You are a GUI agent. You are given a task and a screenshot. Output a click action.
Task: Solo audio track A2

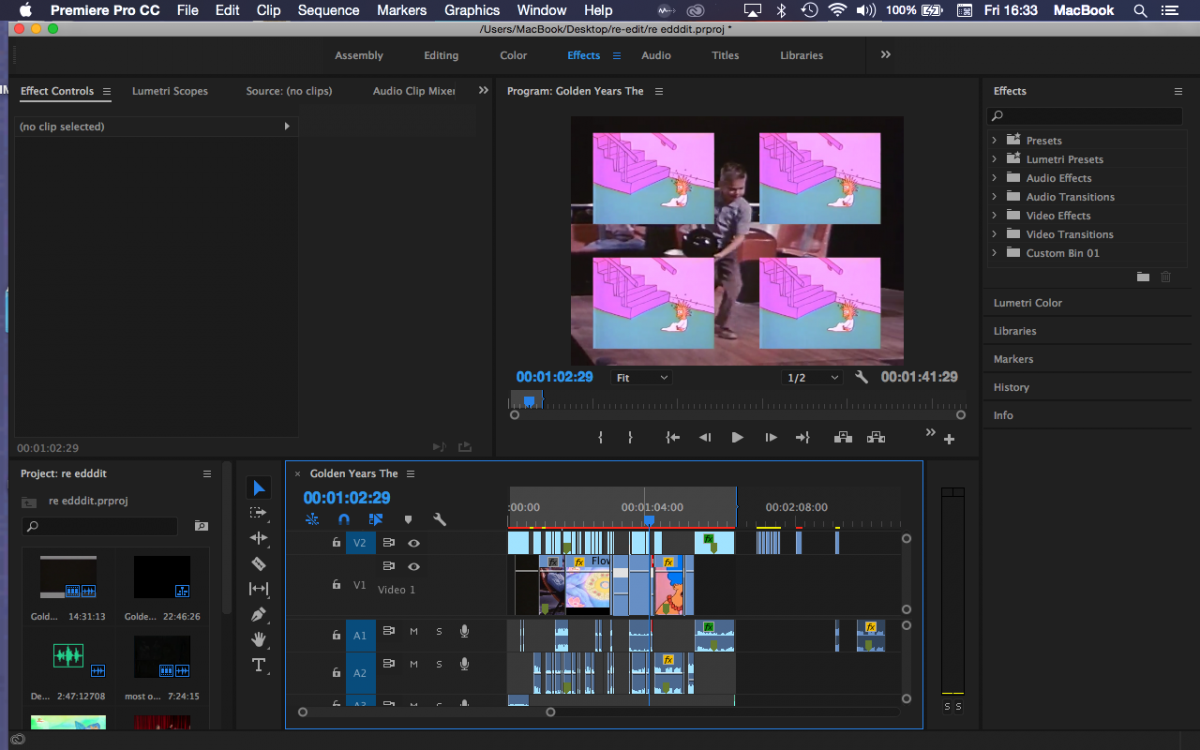tap(438, 664)
